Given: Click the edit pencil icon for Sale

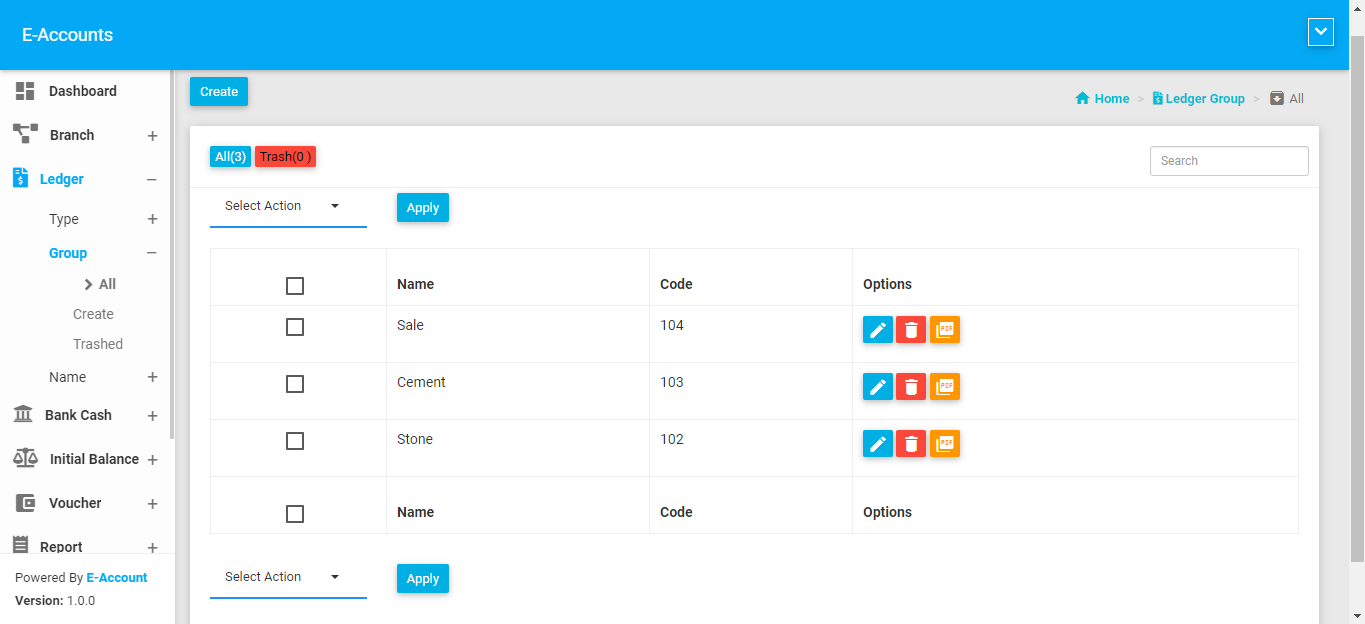Looking at the screenshot, I should click(877, 330).
